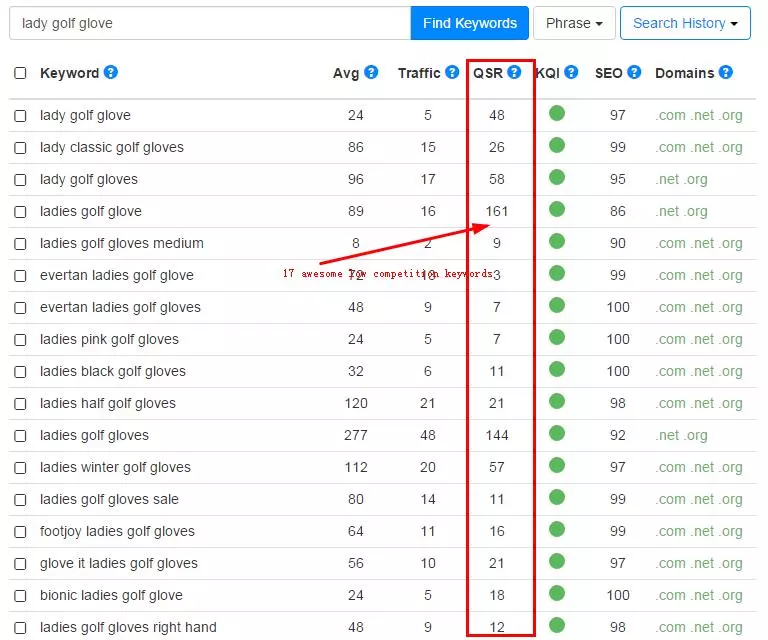The image size is (768, 640).
Task: Open the Avg column help icon
Action: point(371,72)
